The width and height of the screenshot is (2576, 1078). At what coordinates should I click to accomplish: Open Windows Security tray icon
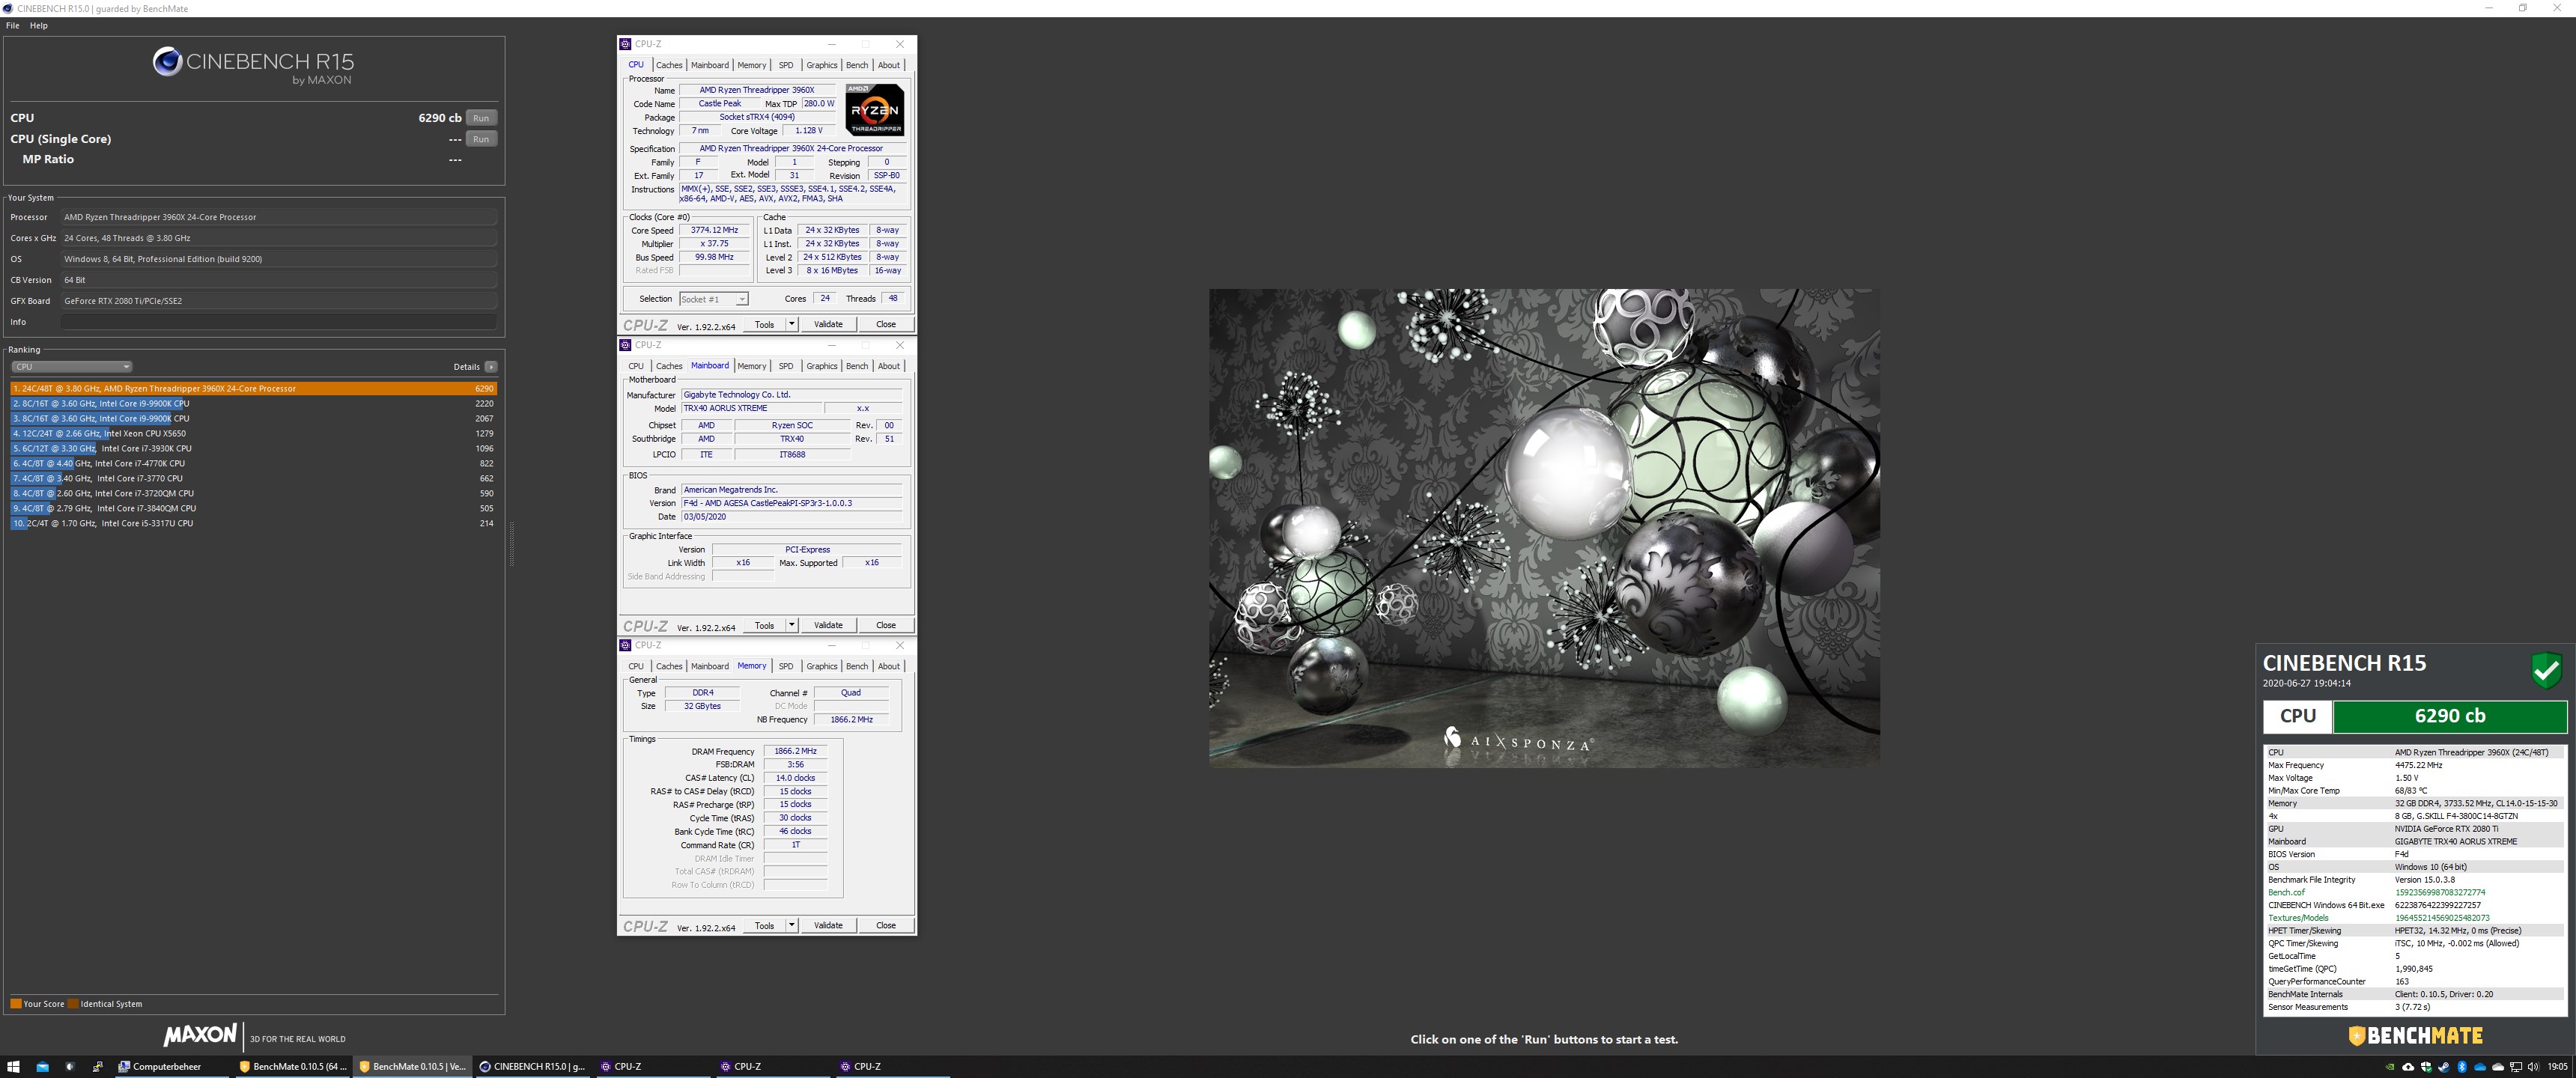2427,1067
